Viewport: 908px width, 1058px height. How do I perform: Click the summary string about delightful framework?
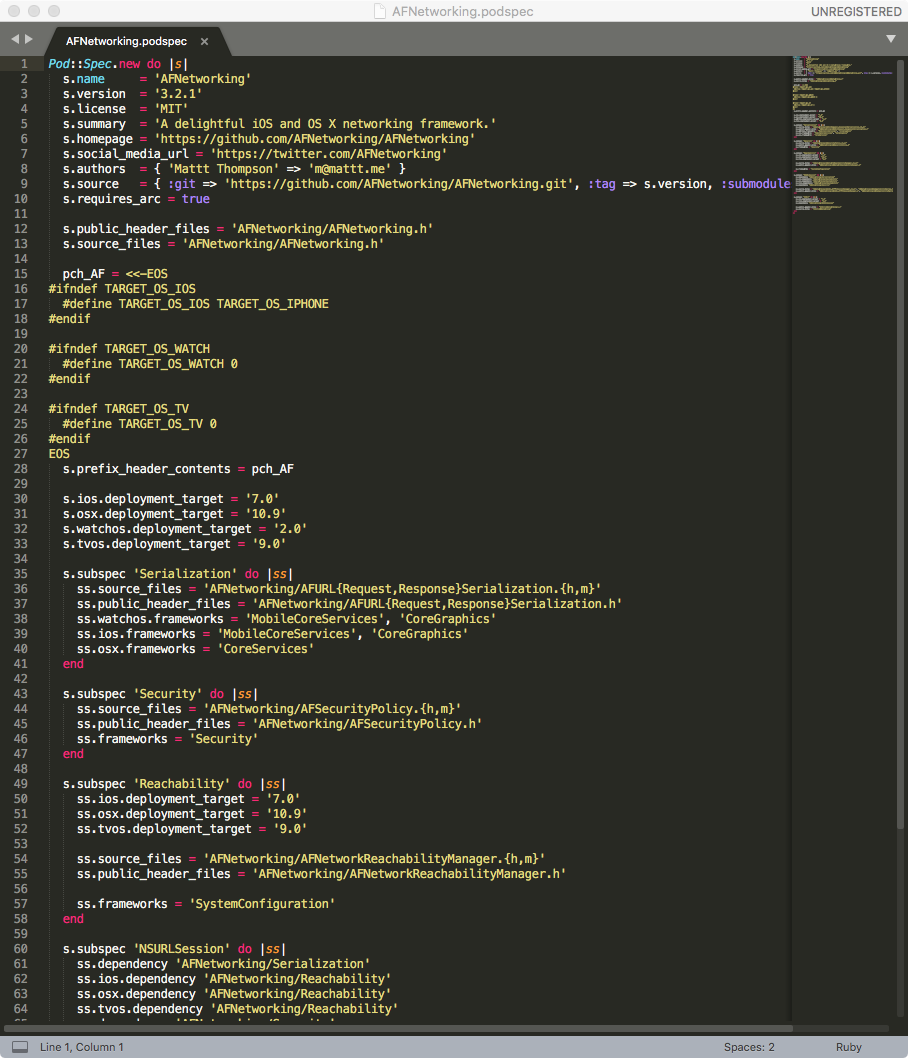pos(325,124)
